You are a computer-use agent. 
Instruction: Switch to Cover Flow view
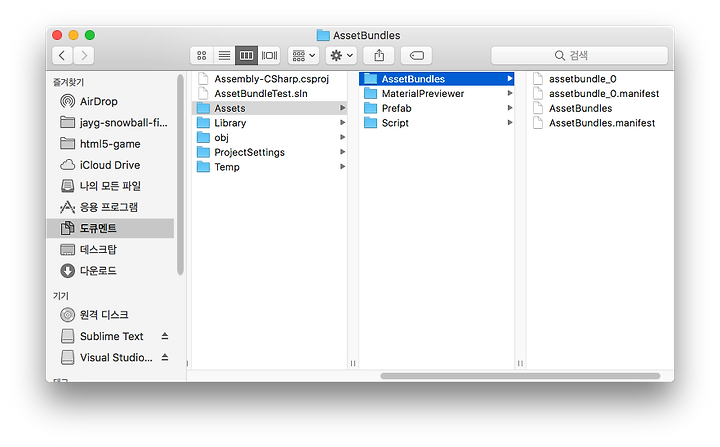pyautogui.click(x=269, y=56)
